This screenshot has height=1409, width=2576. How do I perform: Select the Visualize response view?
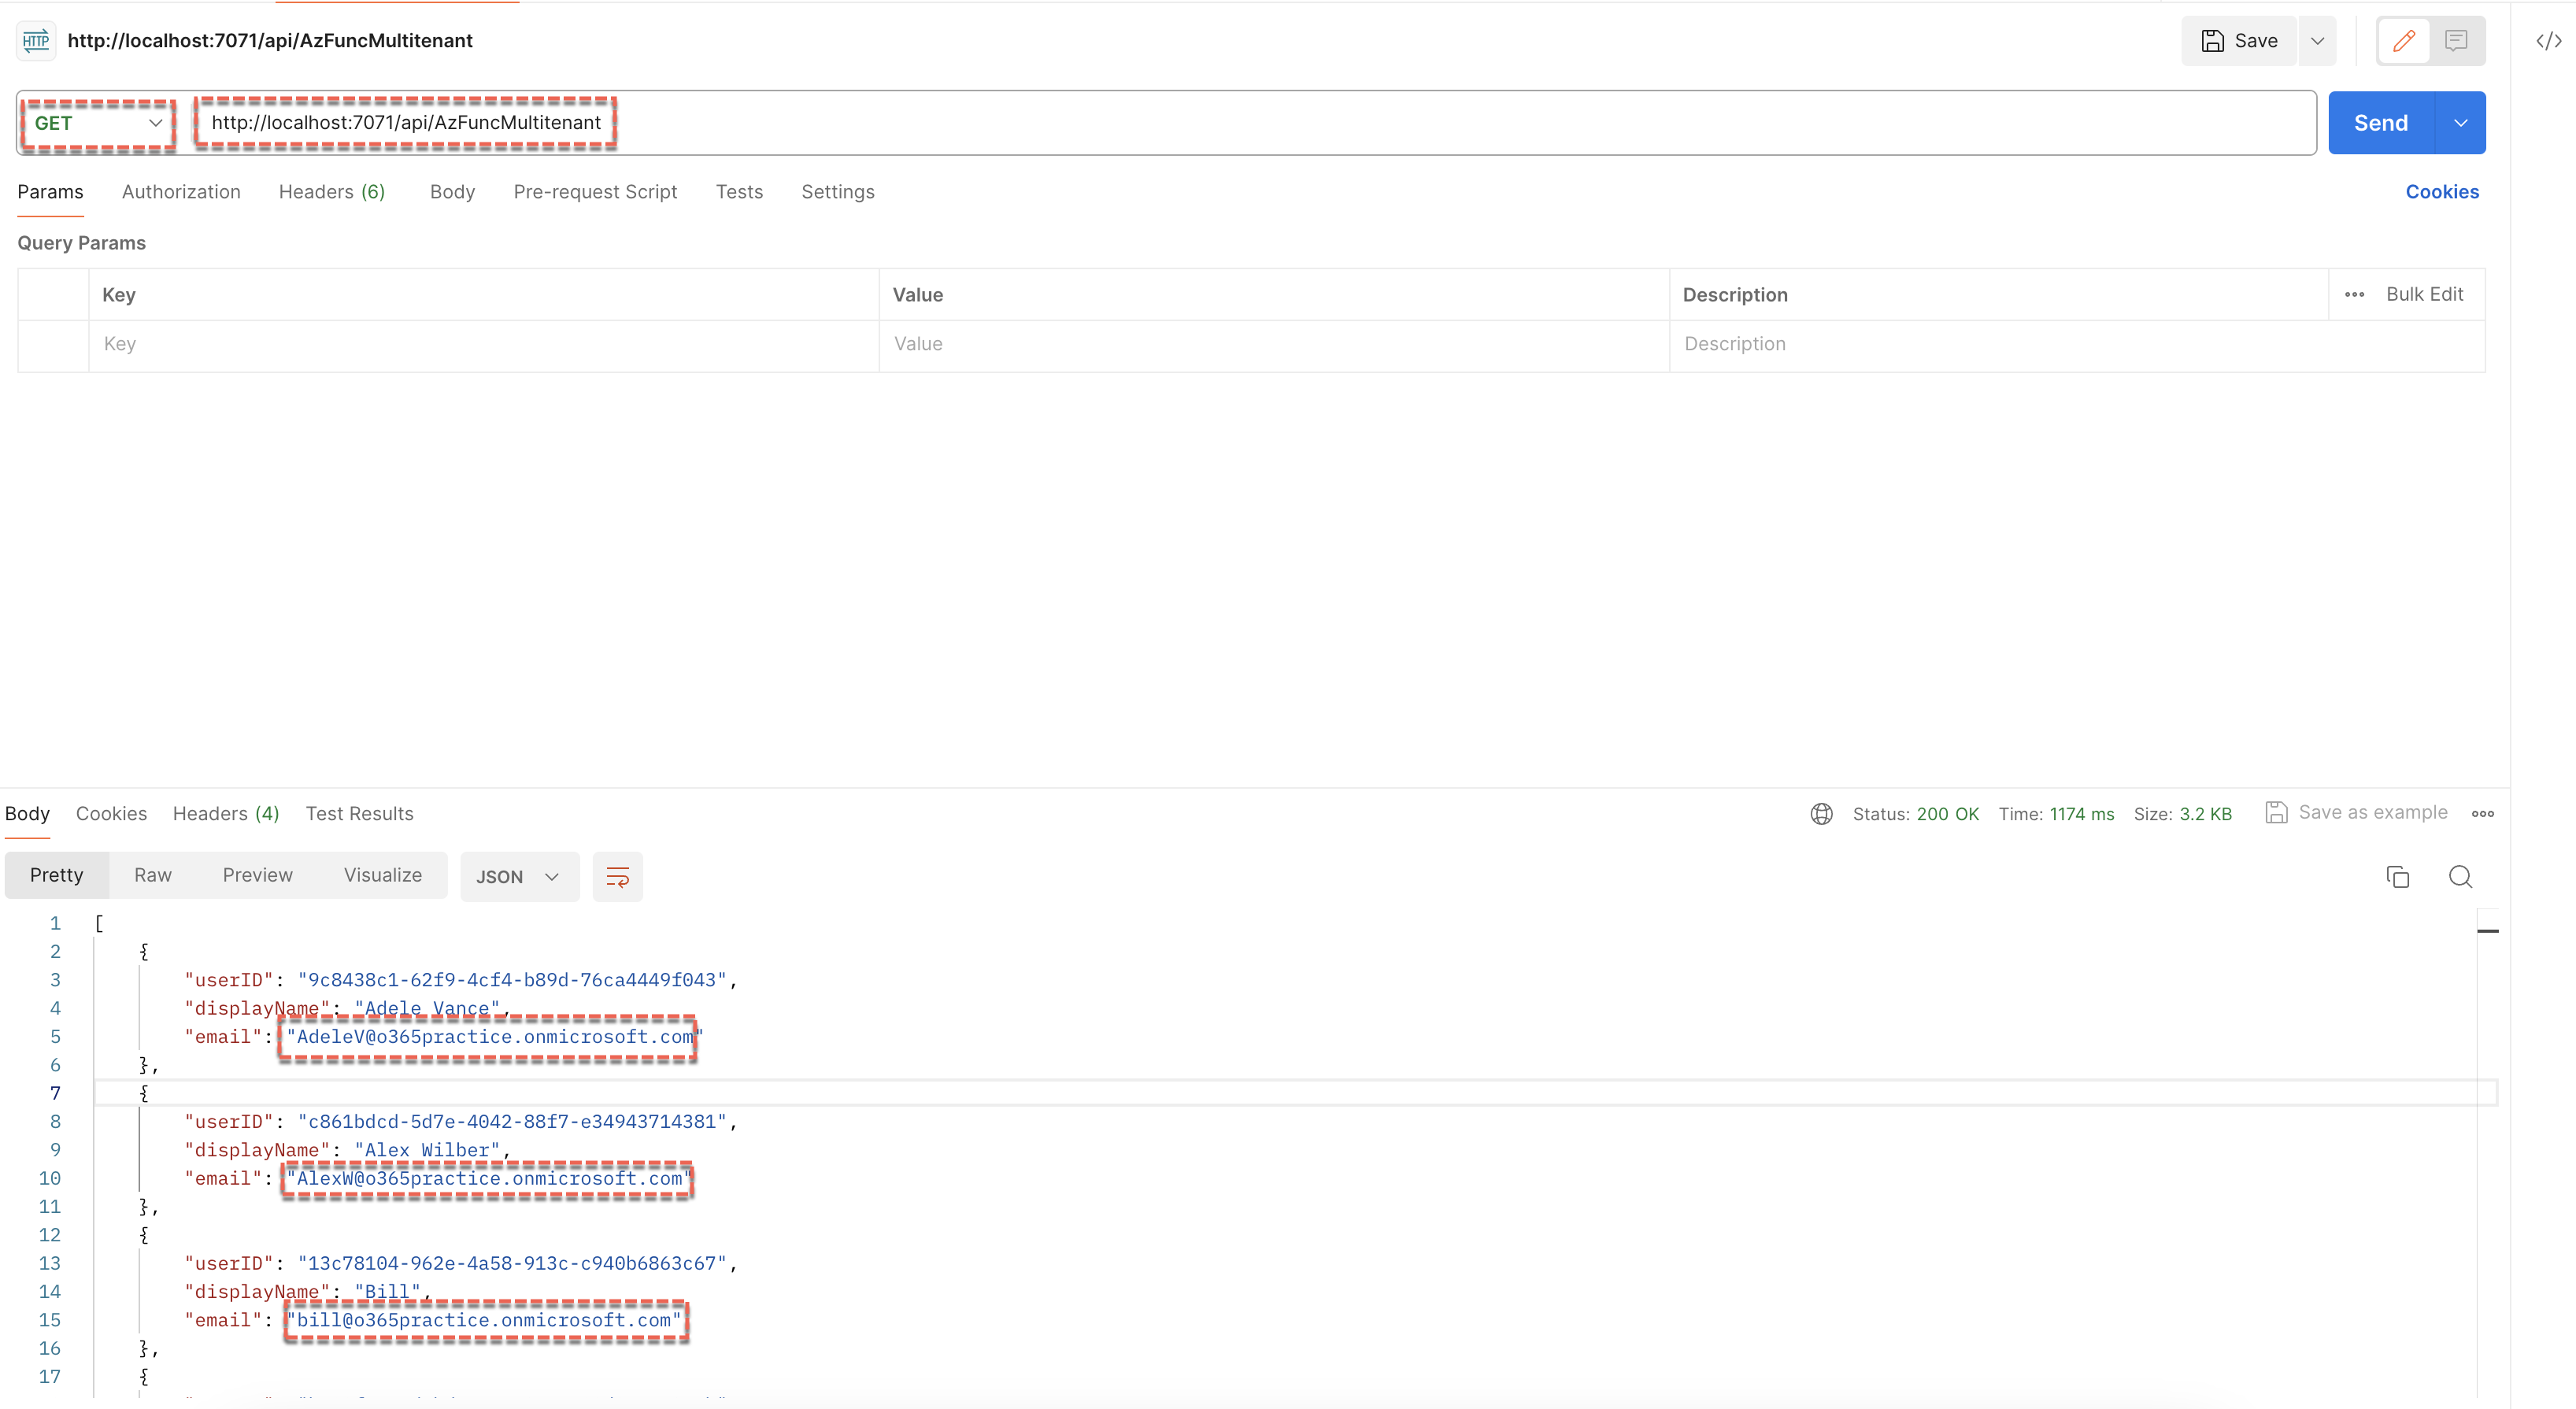pos(382,874)
